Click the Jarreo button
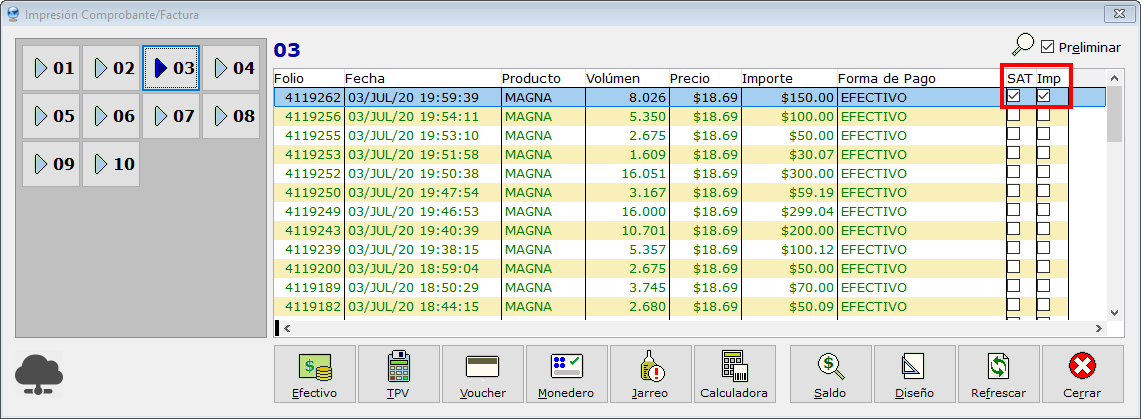The height and width of the screenshot is (419, 1141). pos(650,375)
